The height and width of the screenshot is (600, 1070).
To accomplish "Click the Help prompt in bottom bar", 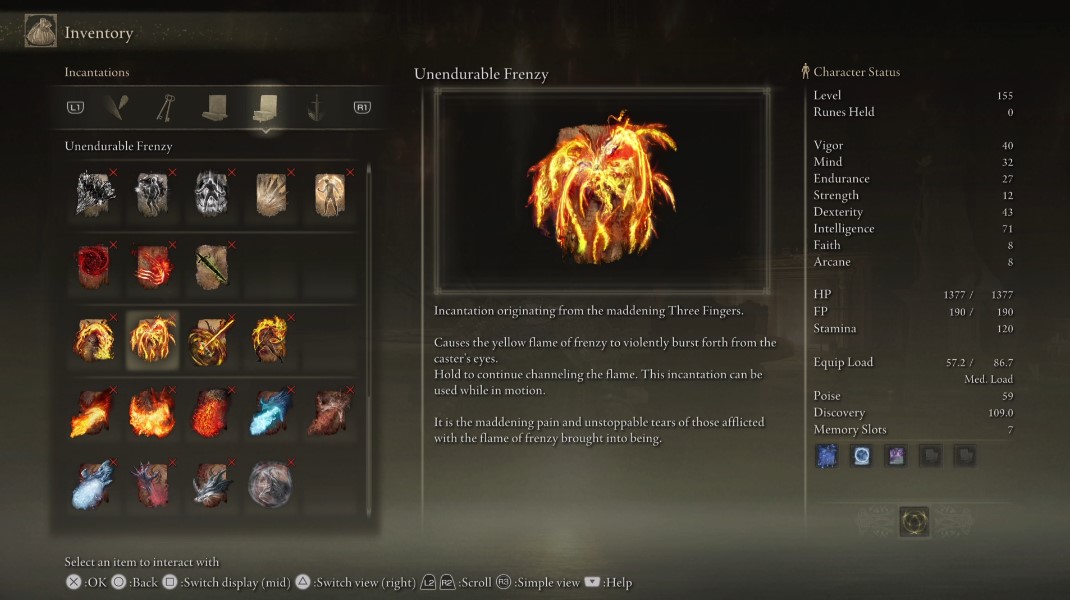I will point(609,582).
